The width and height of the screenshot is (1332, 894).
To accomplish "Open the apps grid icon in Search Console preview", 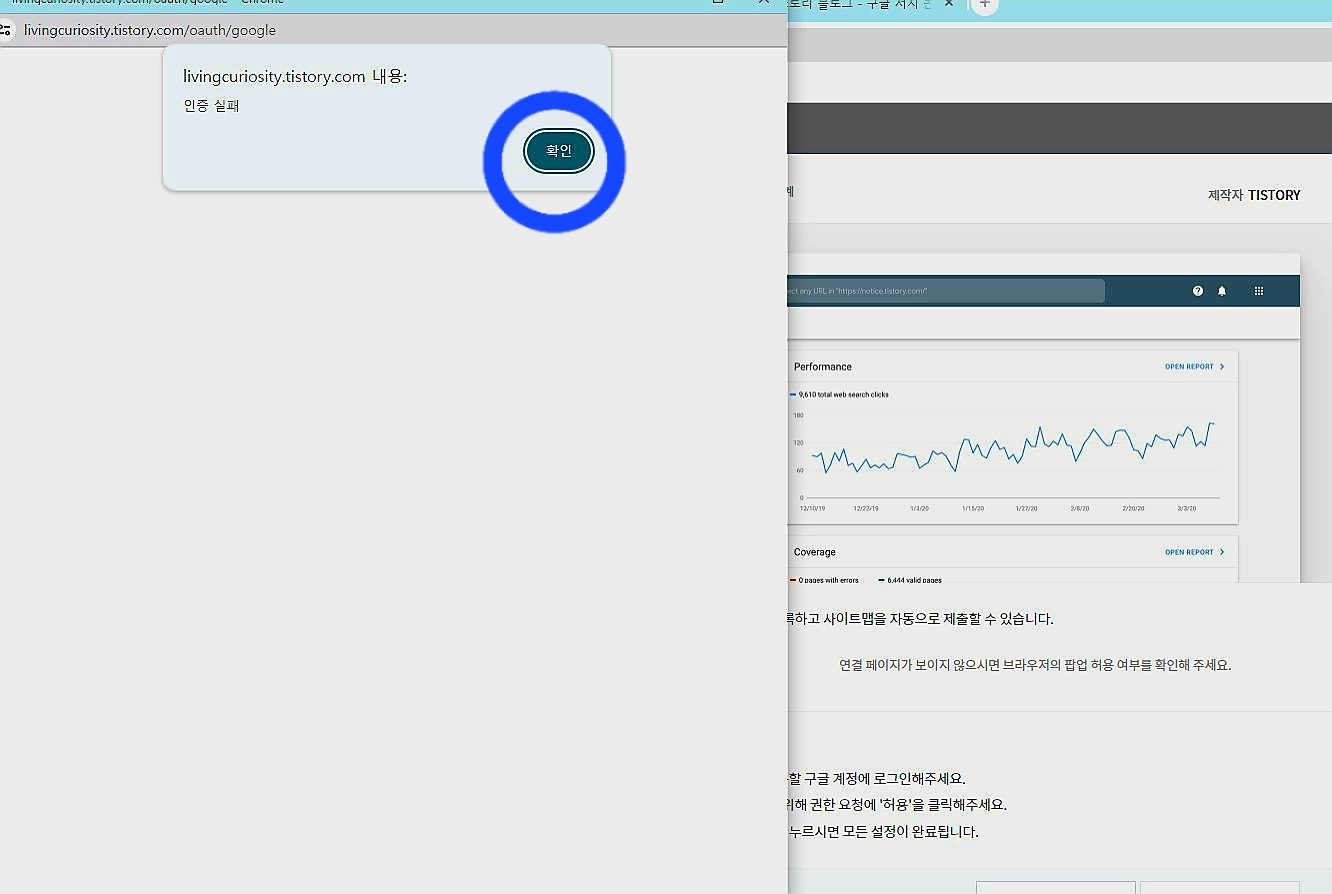I will [x=1259, y=291].
